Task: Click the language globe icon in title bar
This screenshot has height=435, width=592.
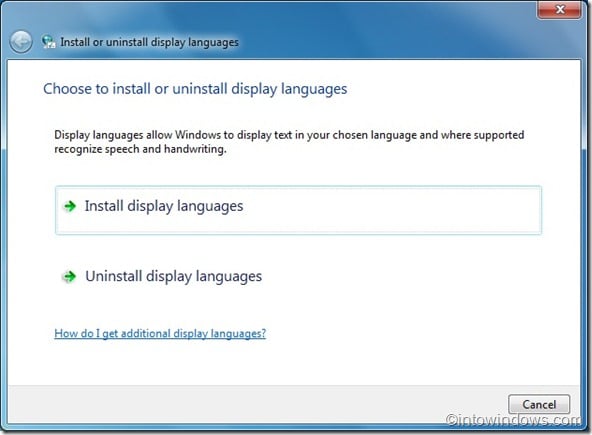Action: click(49, 42)
